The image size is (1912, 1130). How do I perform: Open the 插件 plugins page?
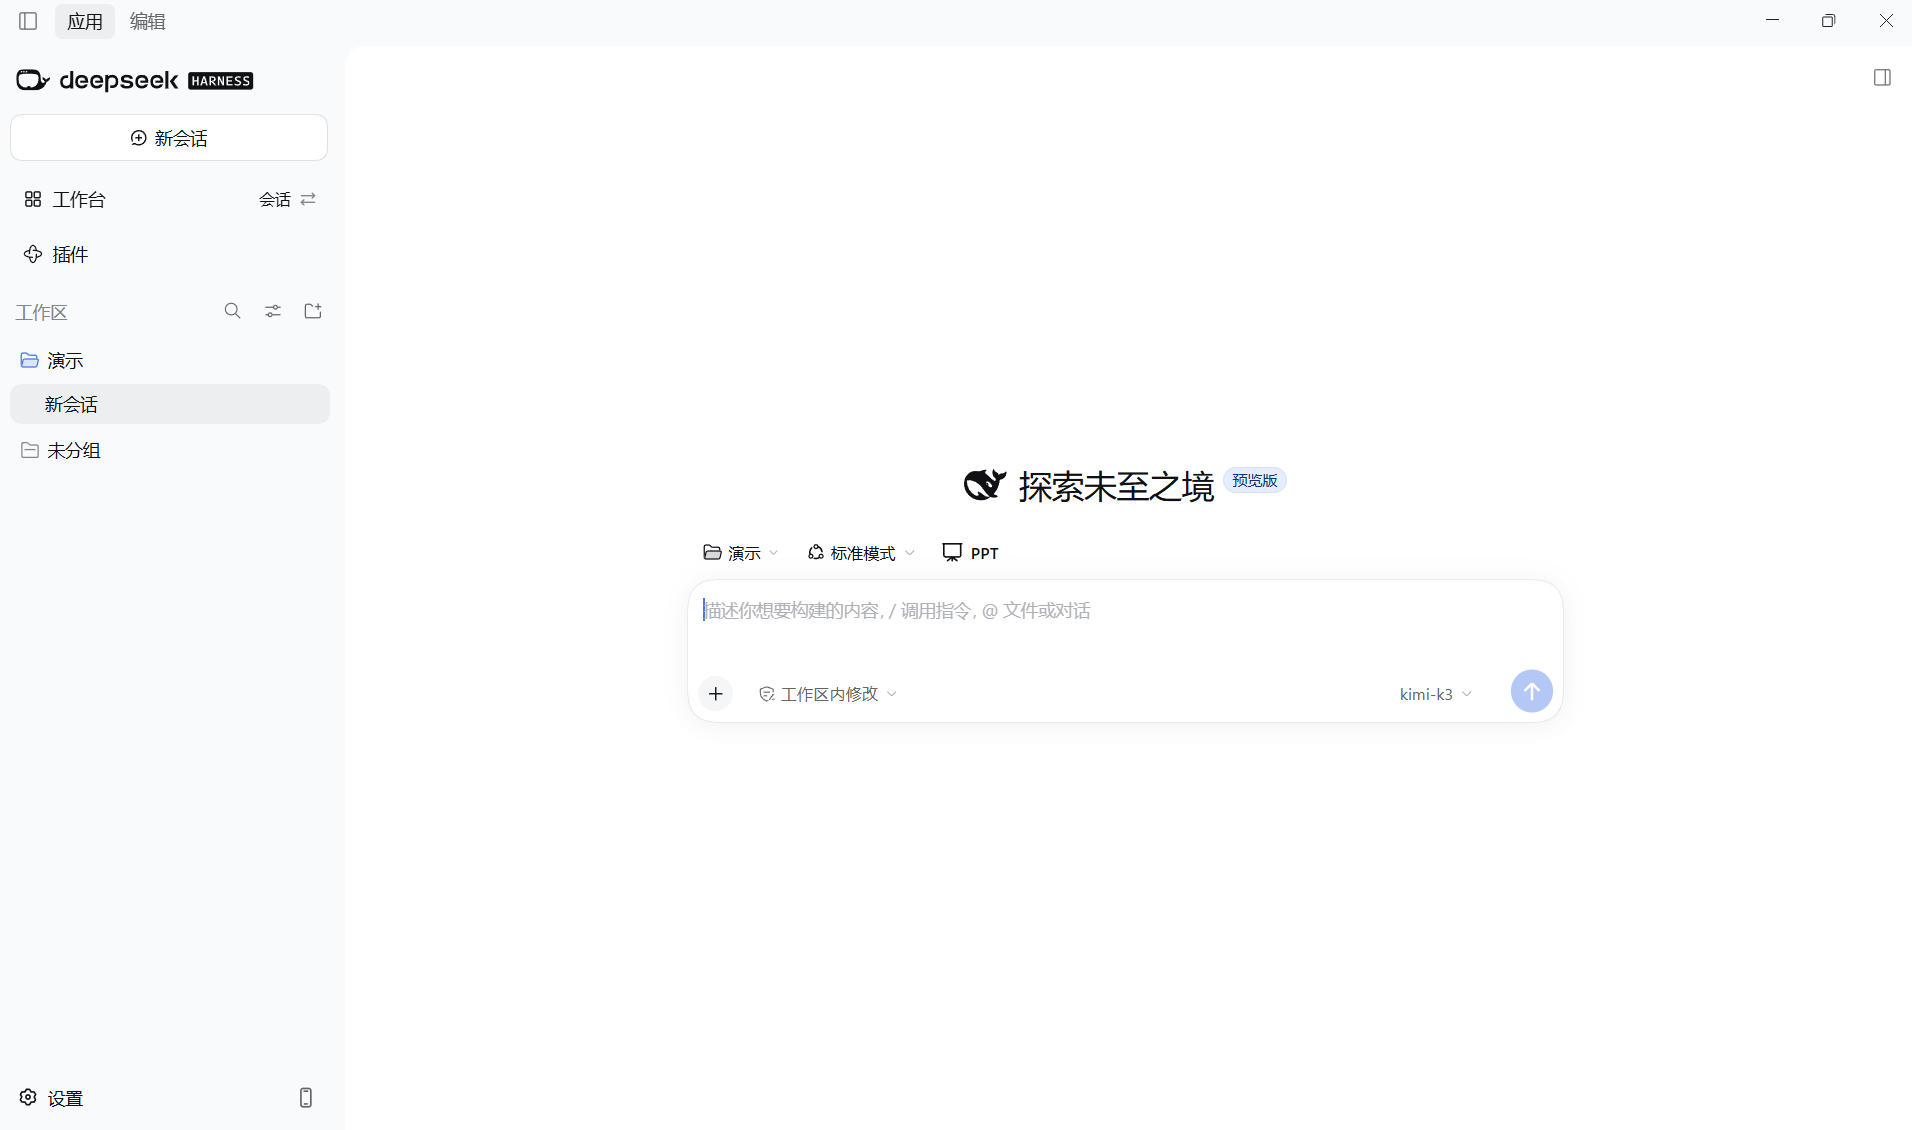point(57,254)
